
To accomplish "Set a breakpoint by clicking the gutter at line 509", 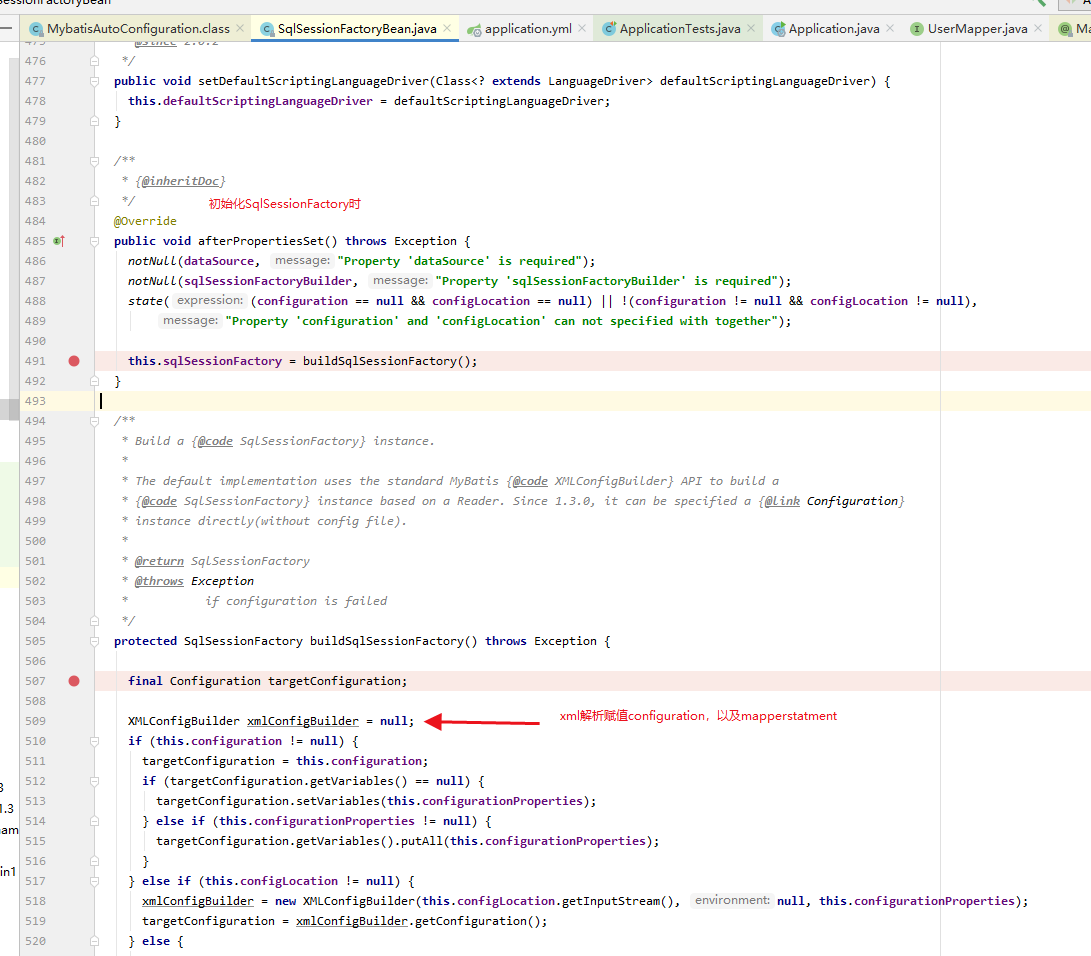I will pyautogui.click(x=74, y=720).
